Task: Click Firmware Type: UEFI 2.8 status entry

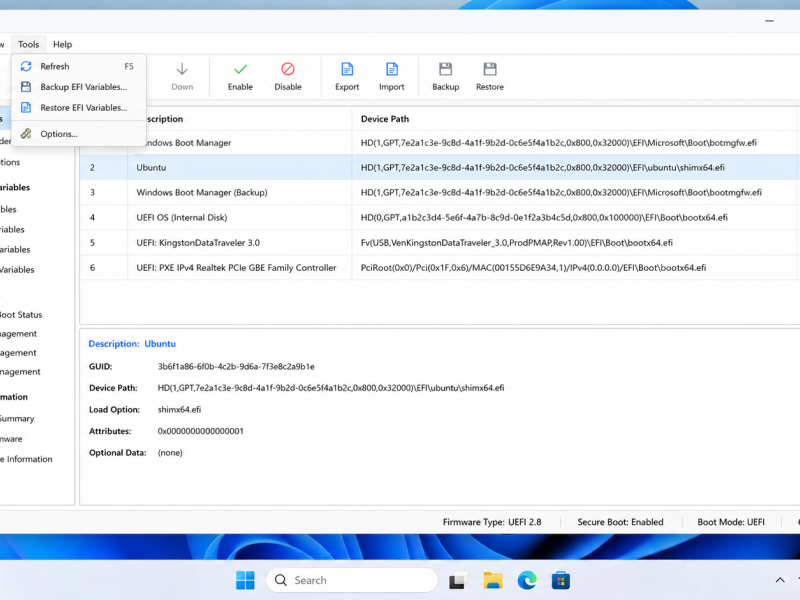Action: pyautogui.click(x=492, y=522)
